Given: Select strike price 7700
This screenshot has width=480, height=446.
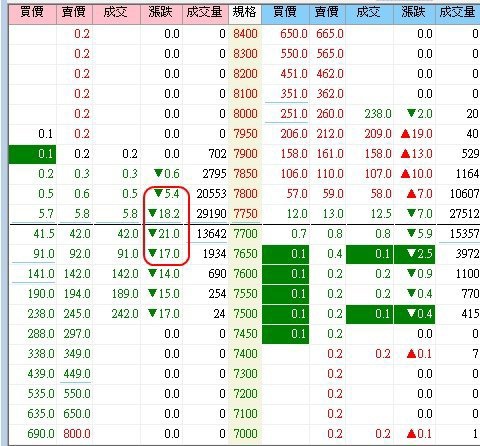Looking at the screenshot, I should [245, 234].
